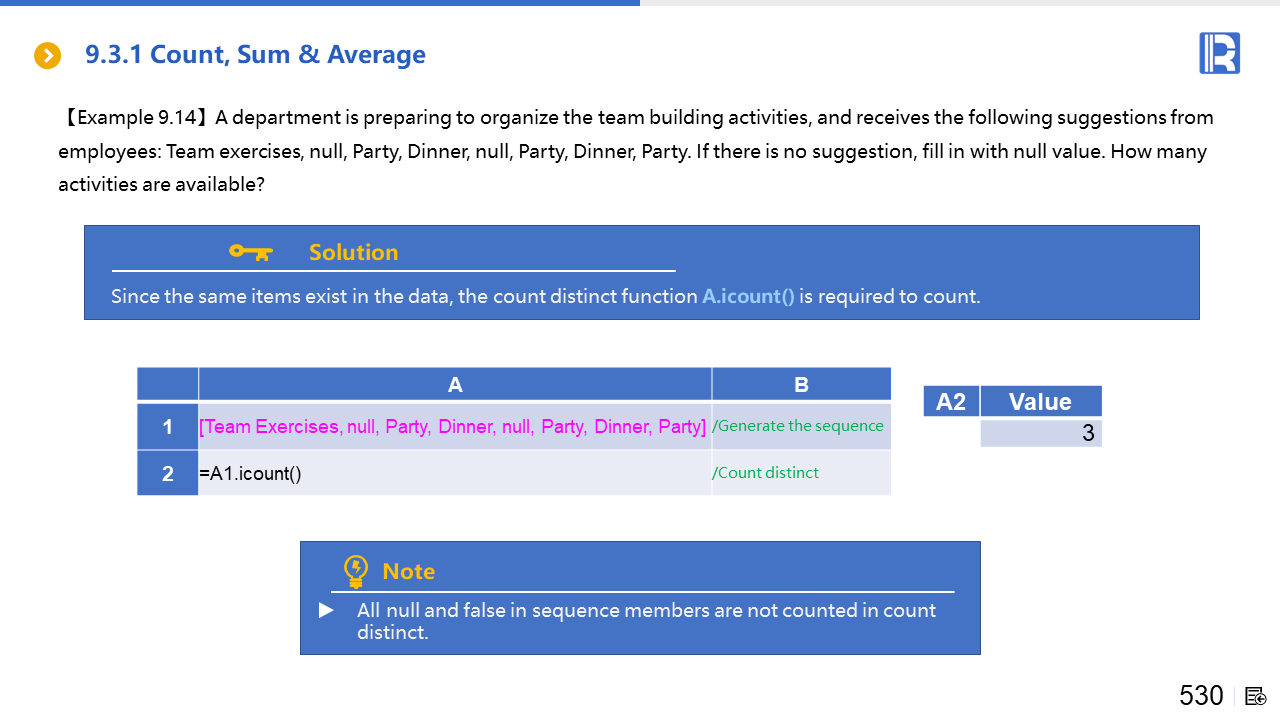The height and width of the screenshot is (720, 1280).
Task: Click row 2 header in the grid
Action: [x=167, y=473]
